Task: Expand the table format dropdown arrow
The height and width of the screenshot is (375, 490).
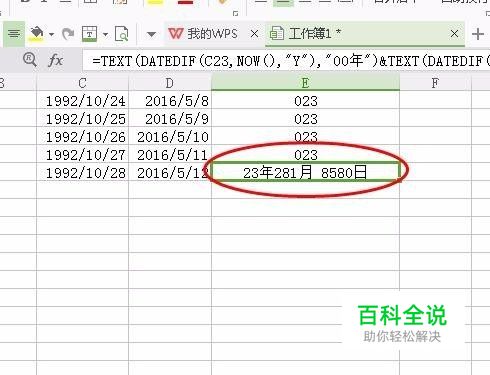Action: [x=105, y=34]
